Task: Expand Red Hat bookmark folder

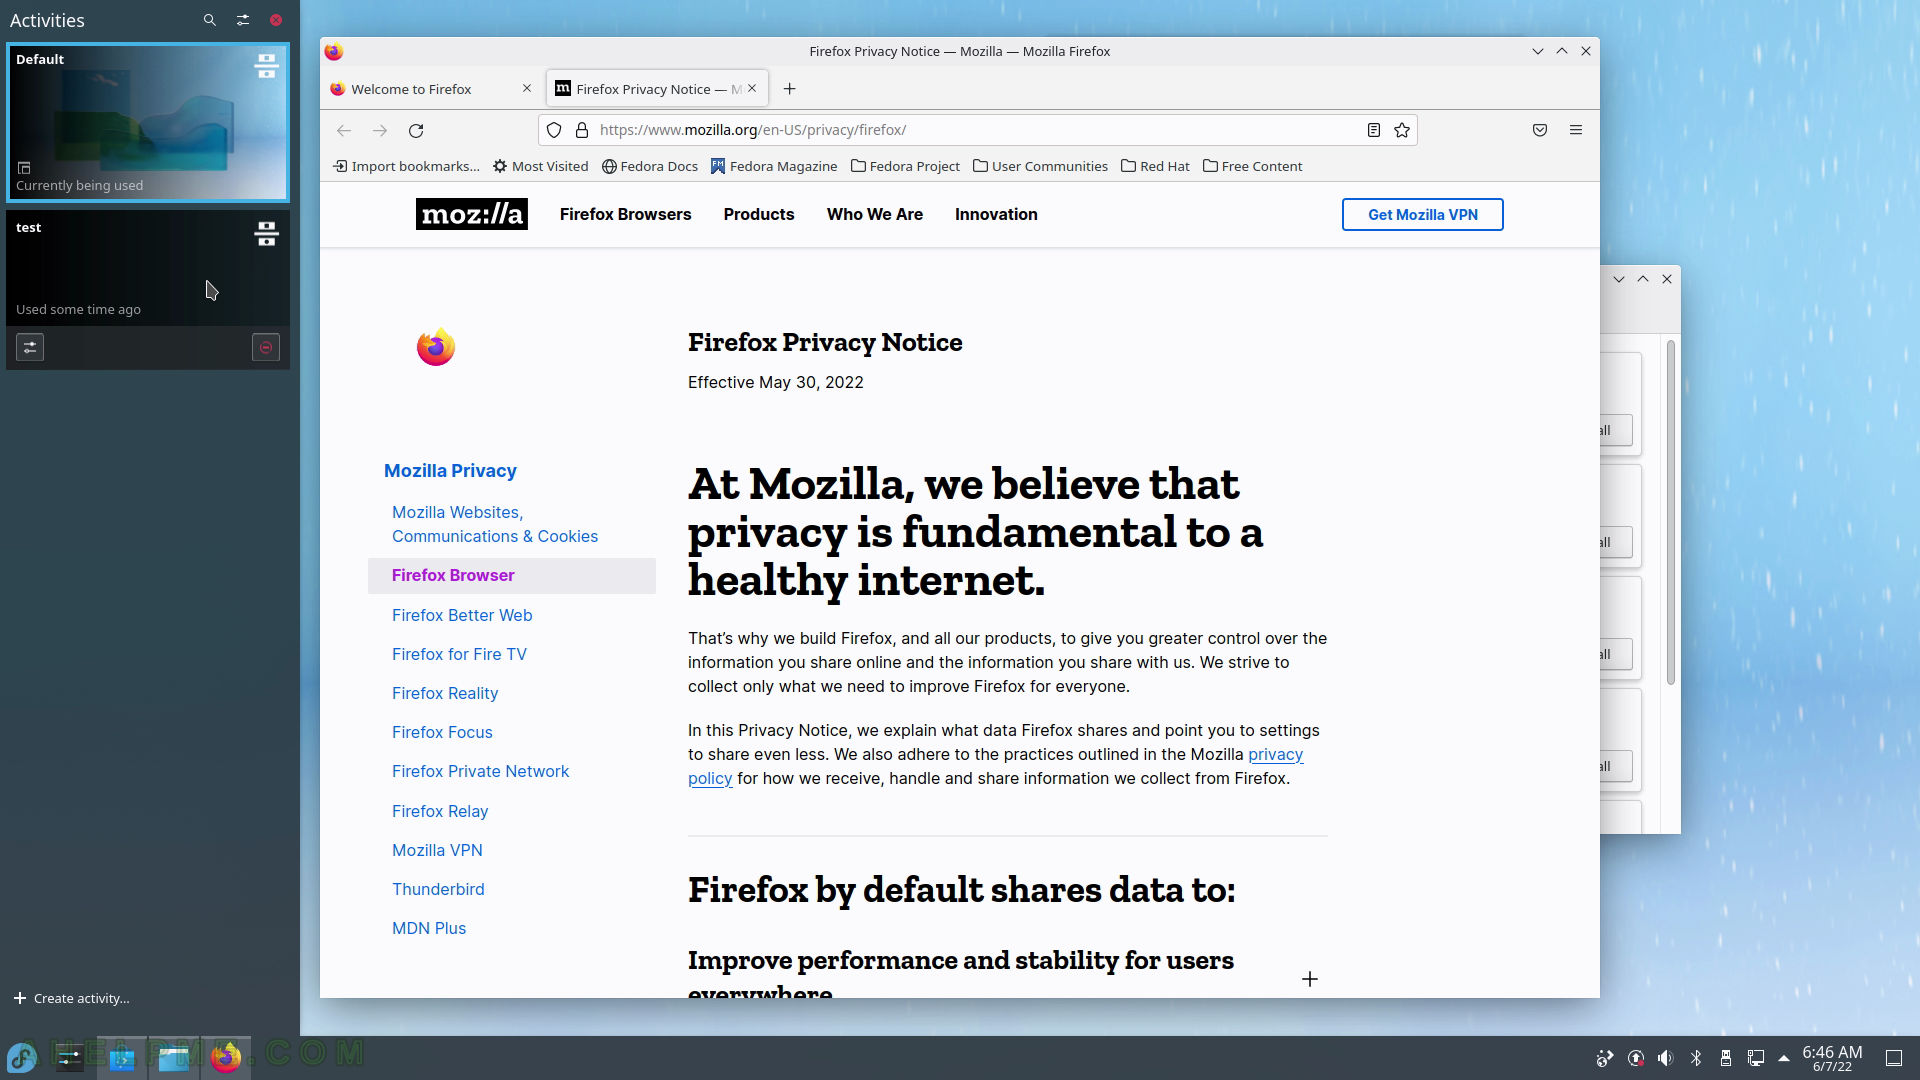Action: (1155, 166)
